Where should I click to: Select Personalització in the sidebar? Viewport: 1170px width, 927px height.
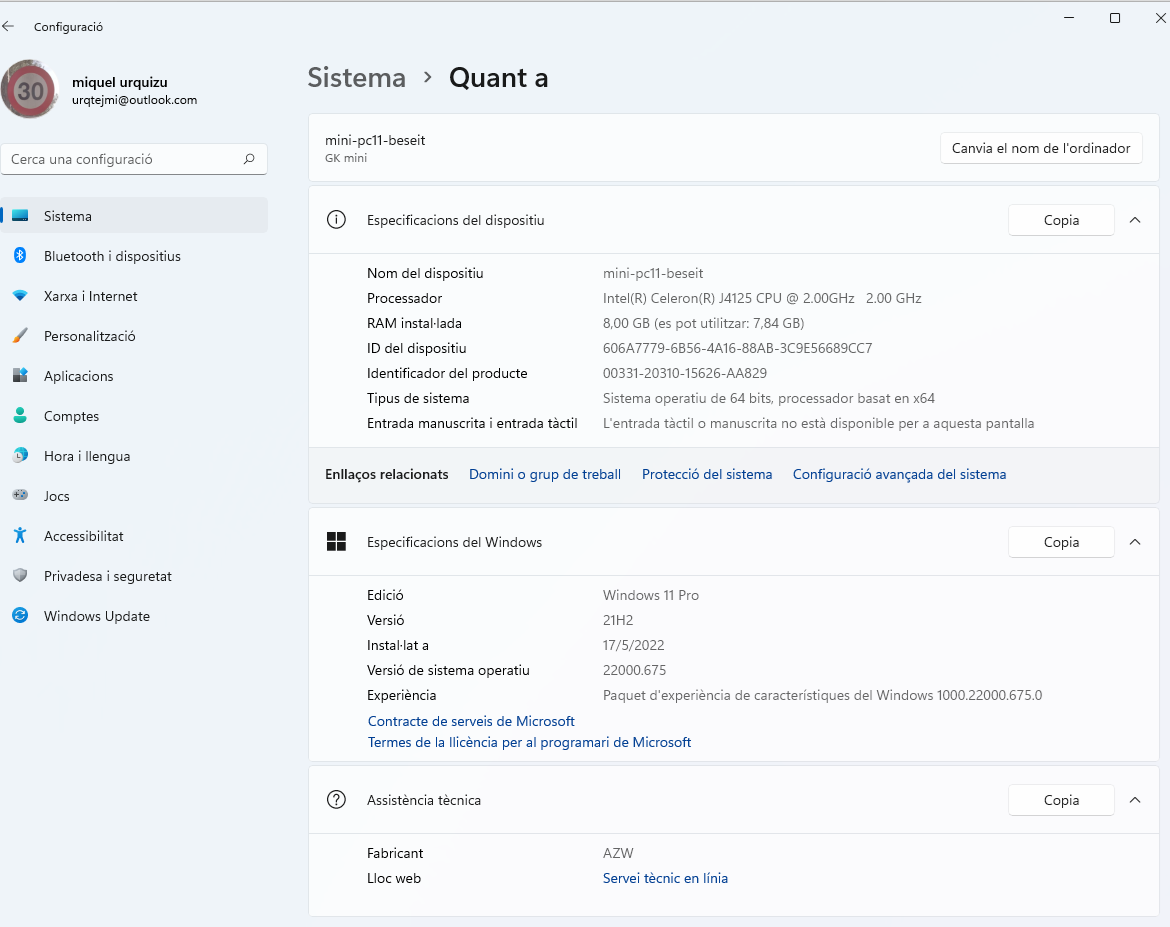pyautogui.click(x=134, y=336)
